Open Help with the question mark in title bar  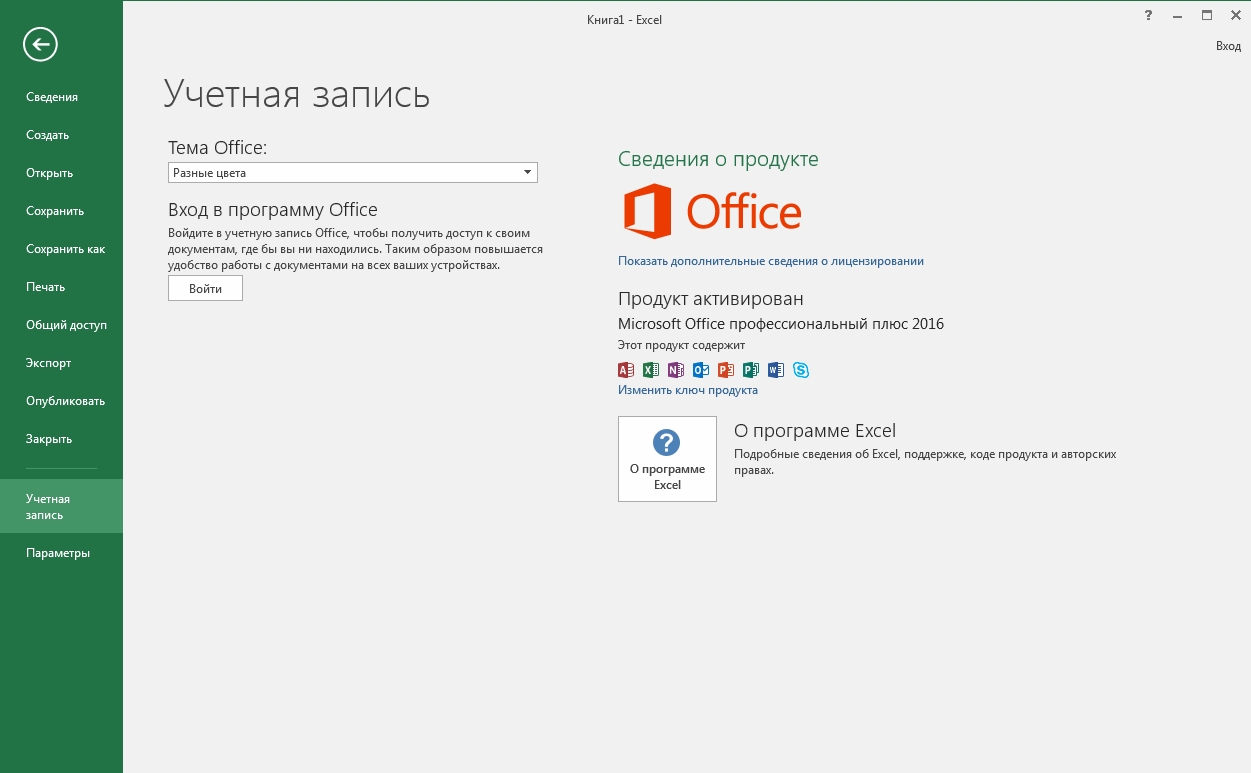[x=1147, y=16]
